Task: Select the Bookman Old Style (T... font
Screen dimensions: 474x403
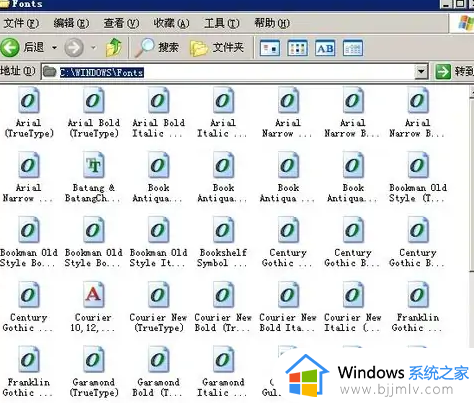Action: pos(418,177)
